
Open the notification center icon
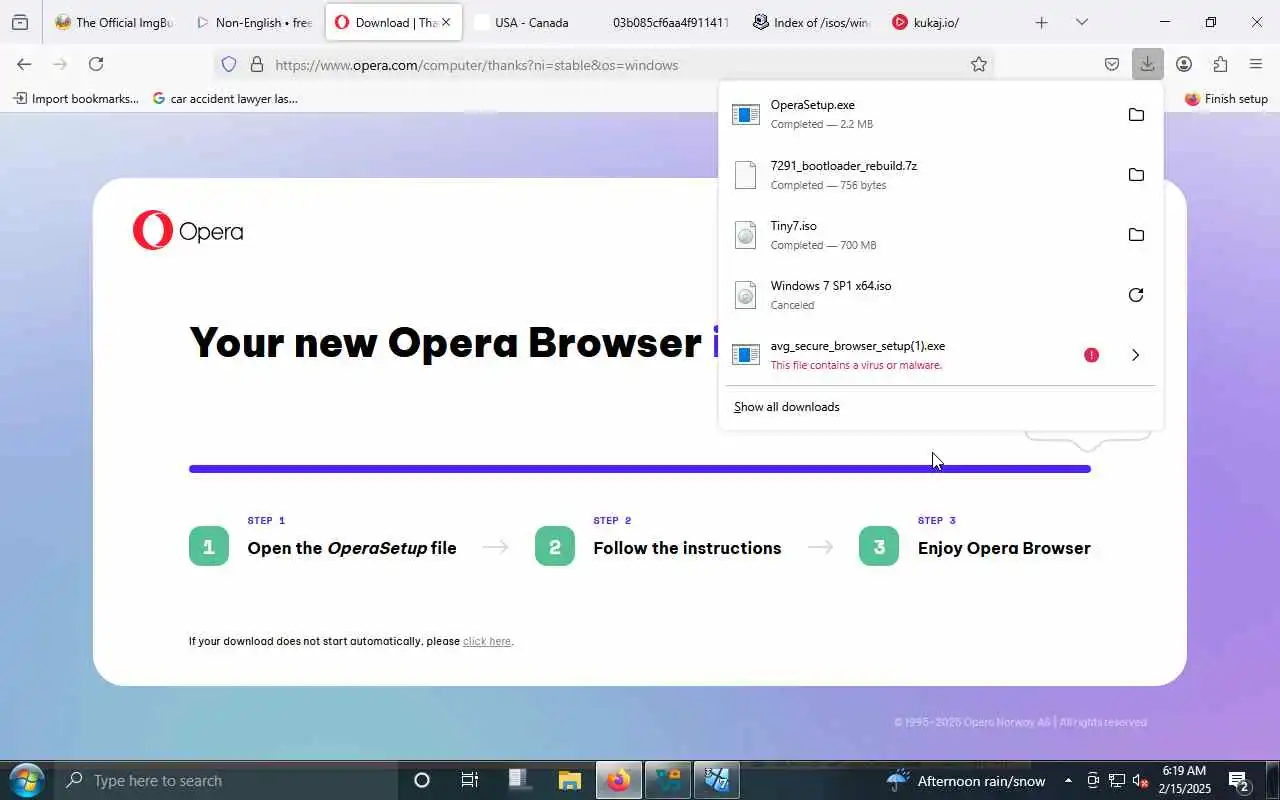pos(1240,781)
